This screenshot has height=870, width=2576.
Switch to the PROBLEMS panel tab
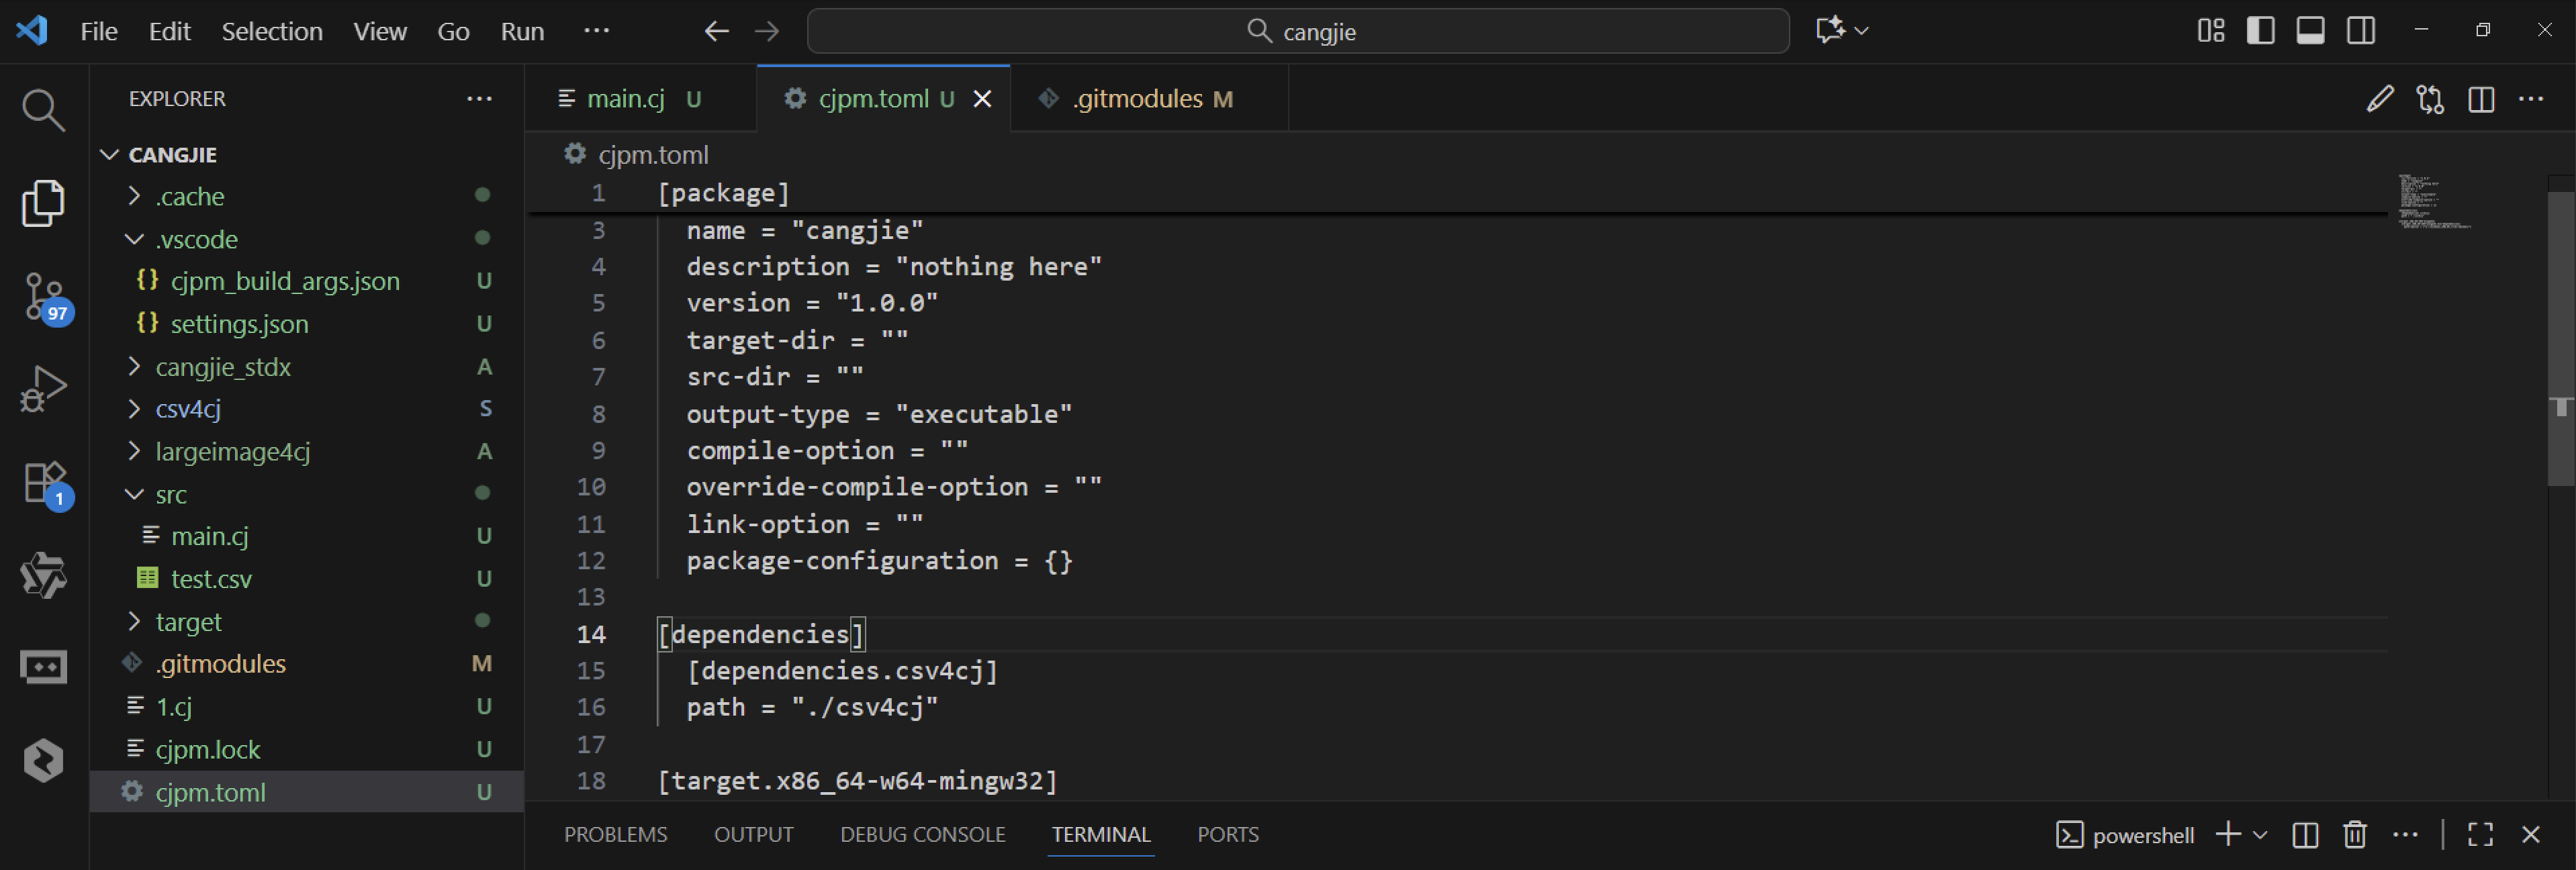[x=615, y=834]
